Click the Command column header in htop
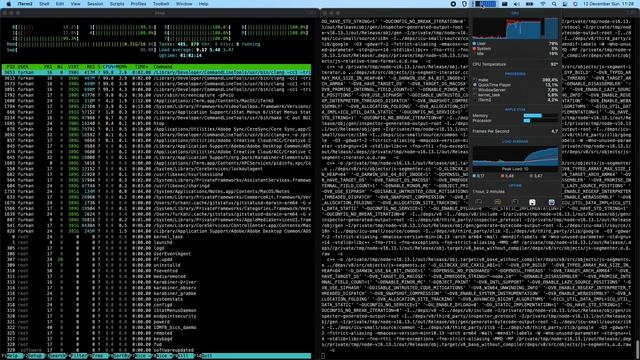640x360 pixels. pyautogui.click(x=162, y=67)
